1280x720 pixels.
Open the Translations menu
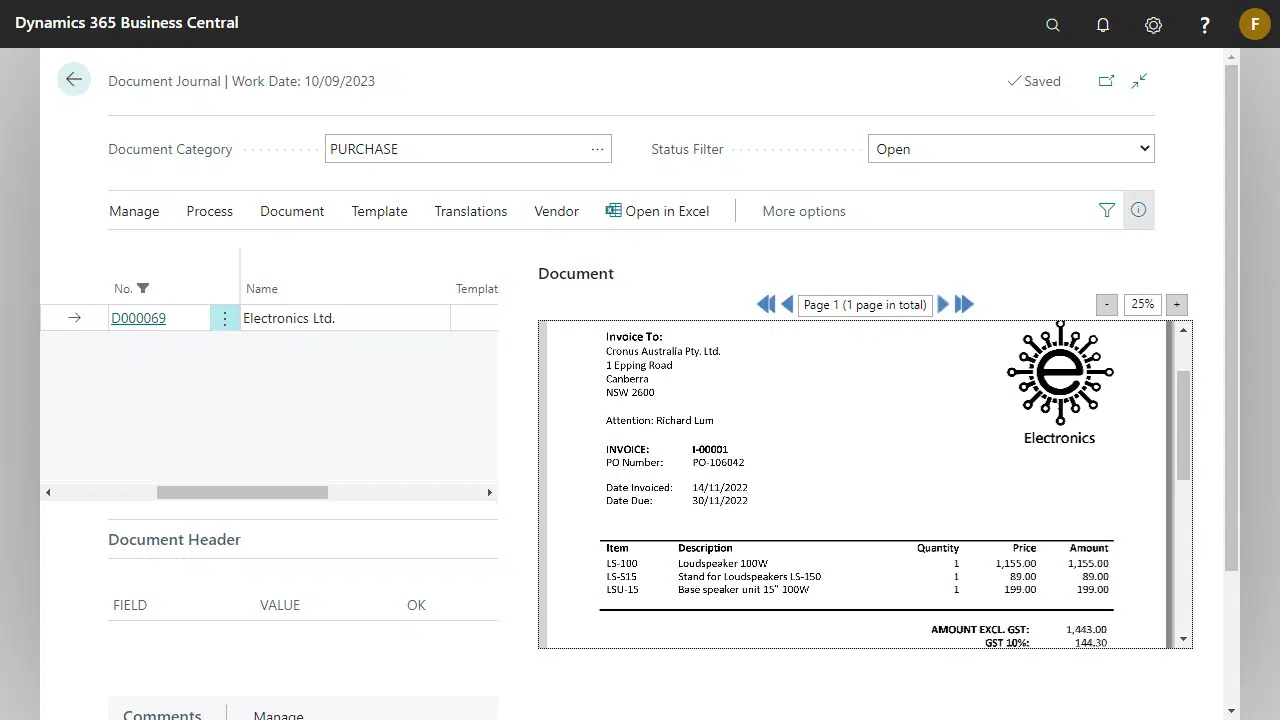[x=470, y=211]
